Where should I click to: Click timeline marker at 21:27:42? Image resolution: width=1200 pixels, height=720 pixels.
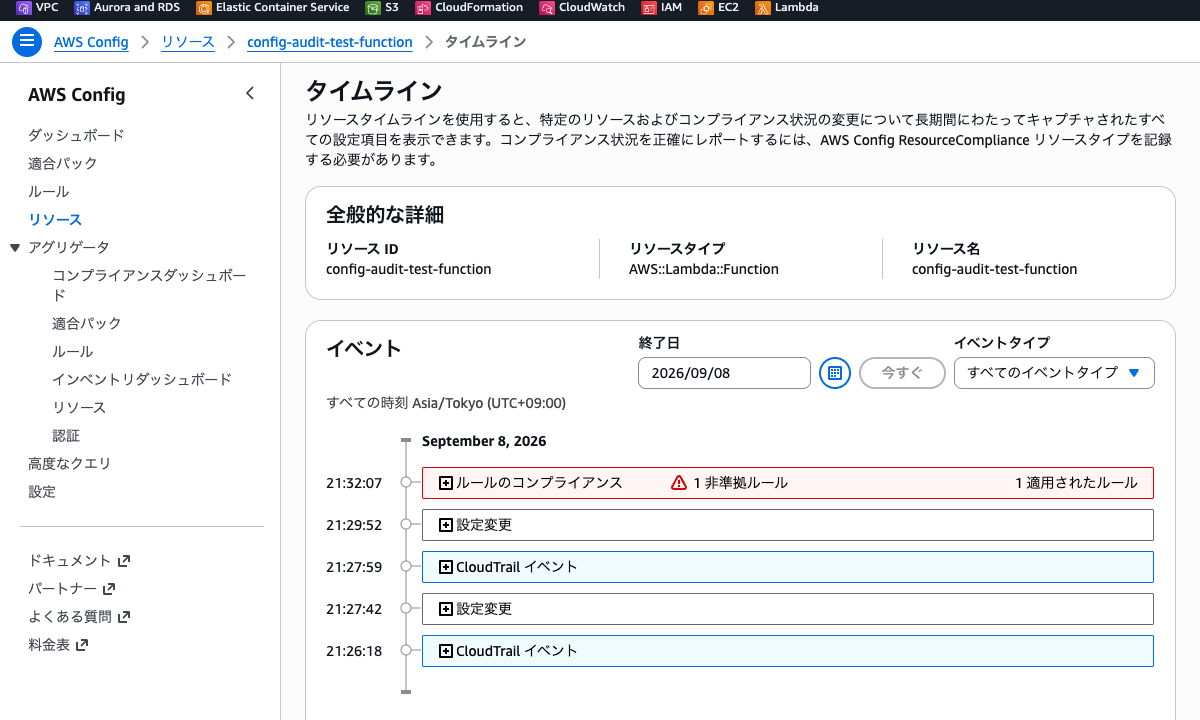405,608
